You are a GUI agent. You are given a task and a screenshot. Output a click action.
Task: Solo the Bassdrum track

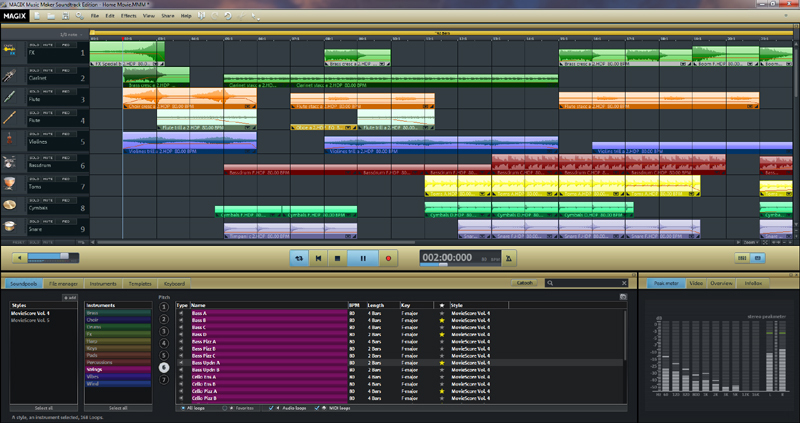(x=34, y=158)
